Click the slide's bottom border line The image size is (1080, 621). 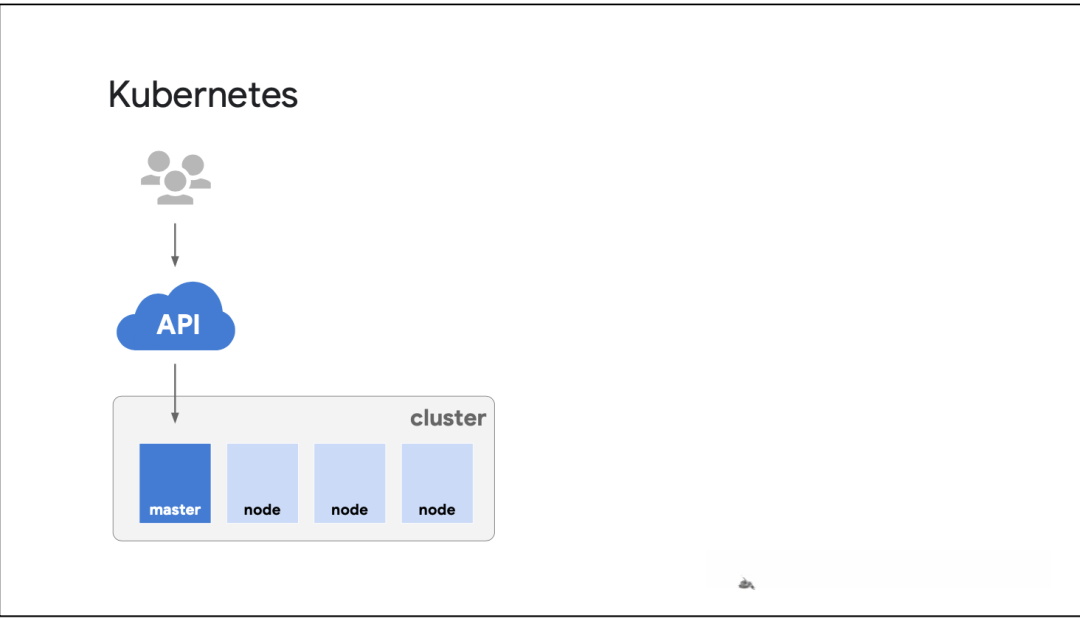(x=540, y=616)
